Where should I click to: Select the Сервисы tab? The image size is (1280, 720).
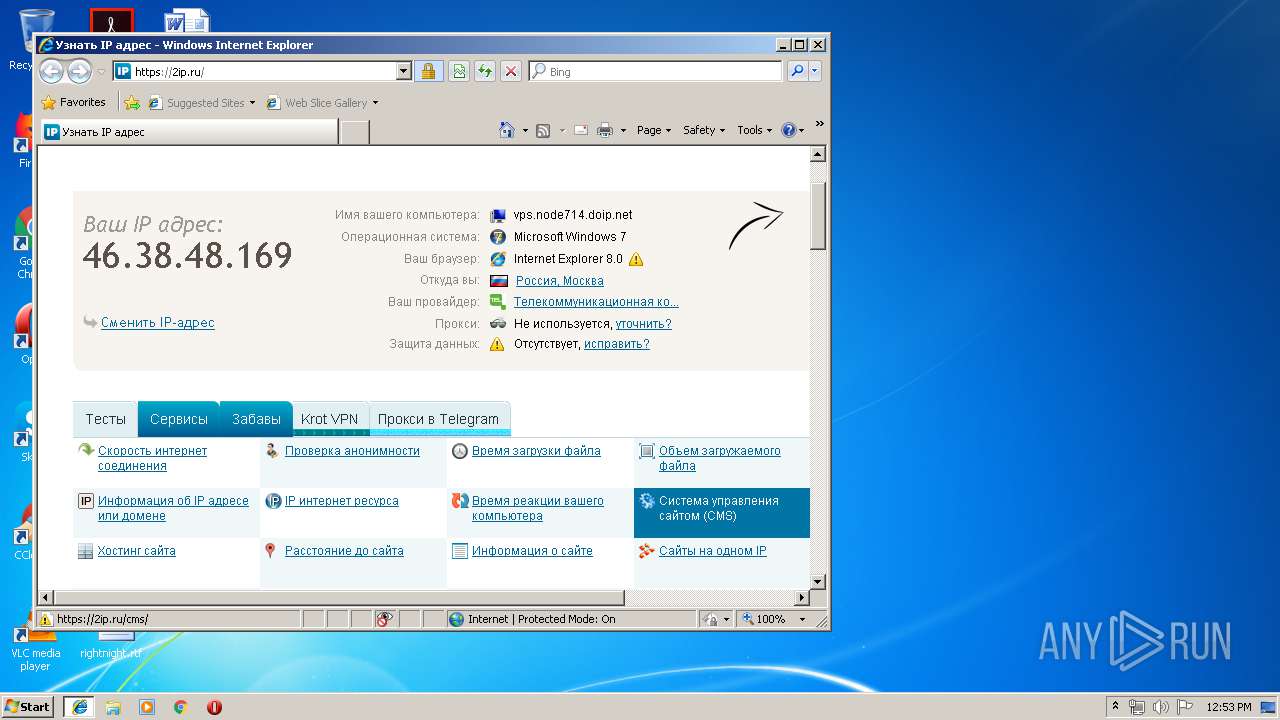click(x=179, y=419)
